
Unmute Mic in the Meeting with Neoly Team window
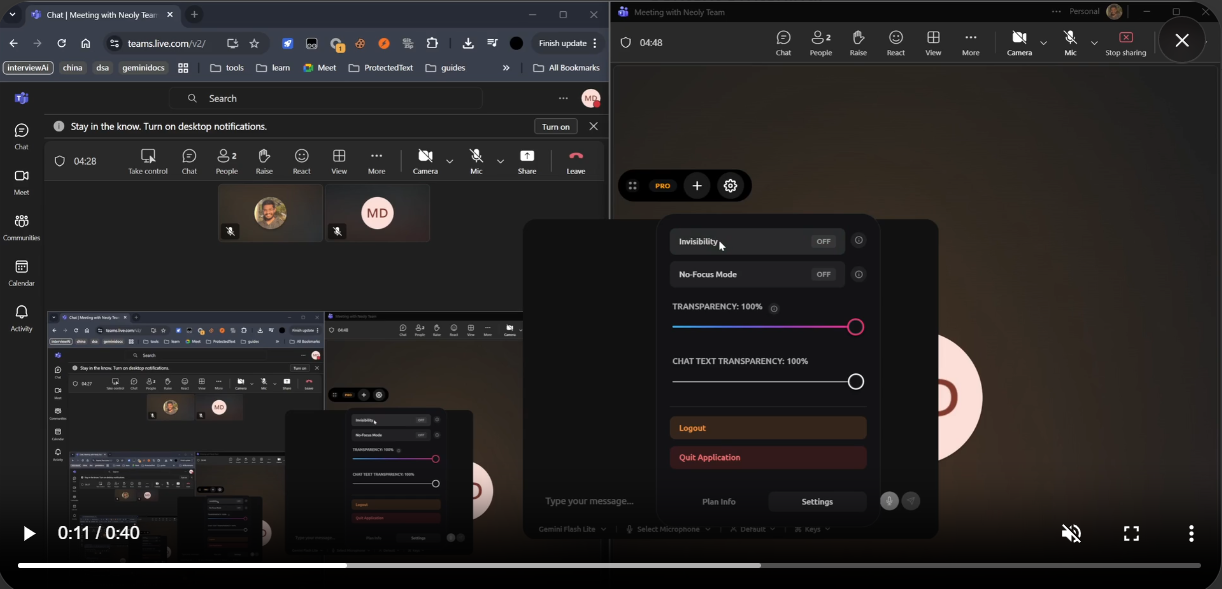coord(1070,43)
